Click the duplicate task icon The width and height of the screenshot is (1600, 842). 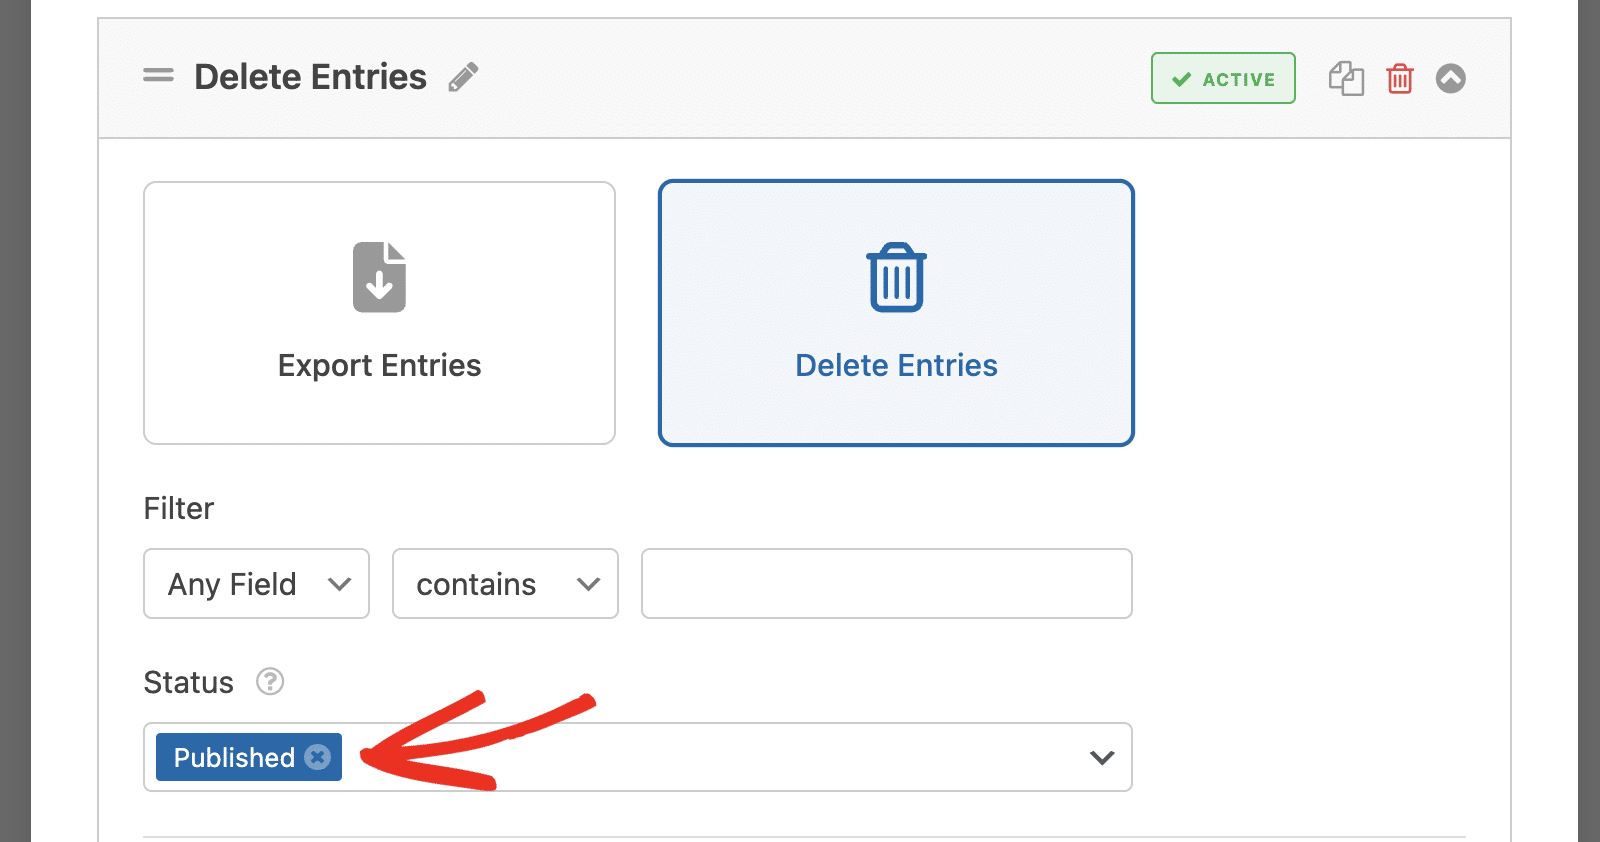1346,78
